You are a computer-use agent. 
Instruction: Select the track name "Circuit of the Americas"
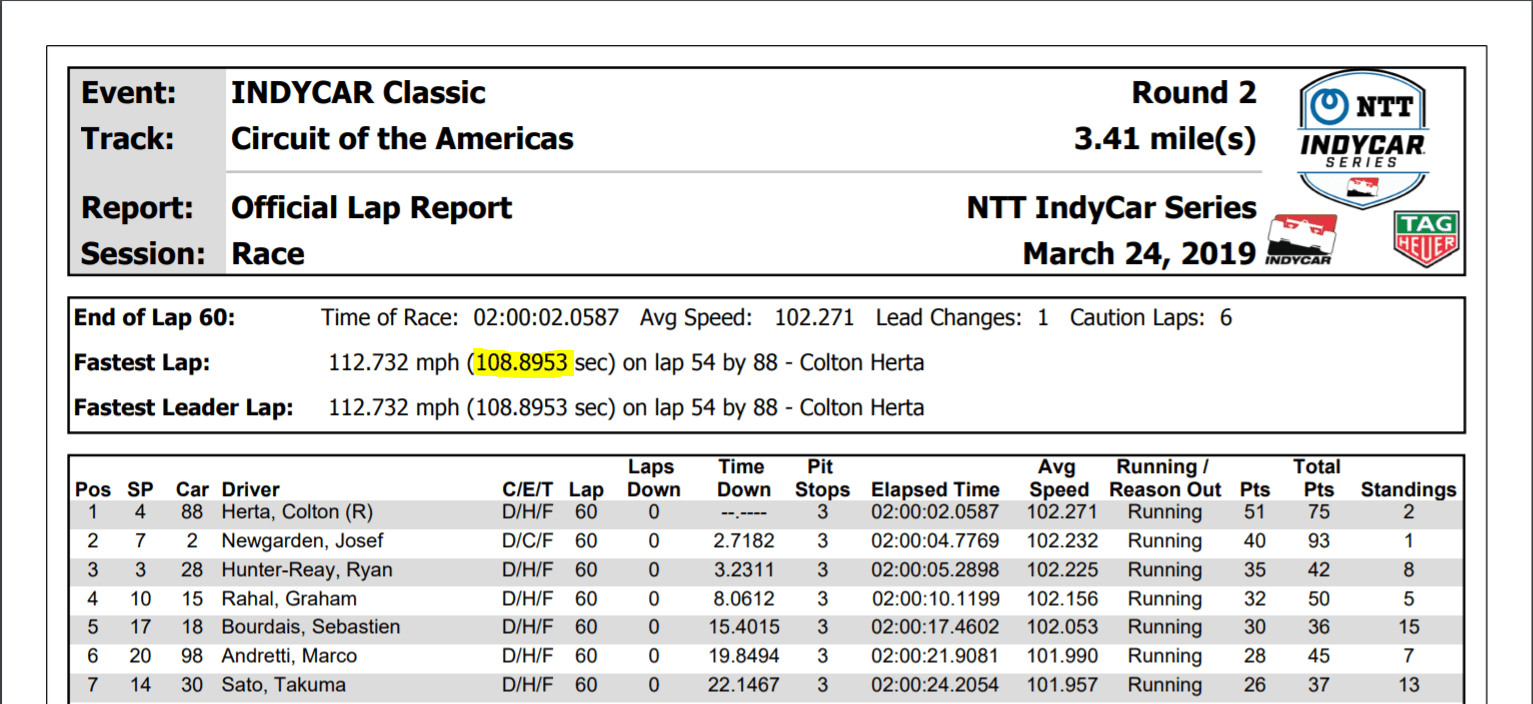point(402,139)
